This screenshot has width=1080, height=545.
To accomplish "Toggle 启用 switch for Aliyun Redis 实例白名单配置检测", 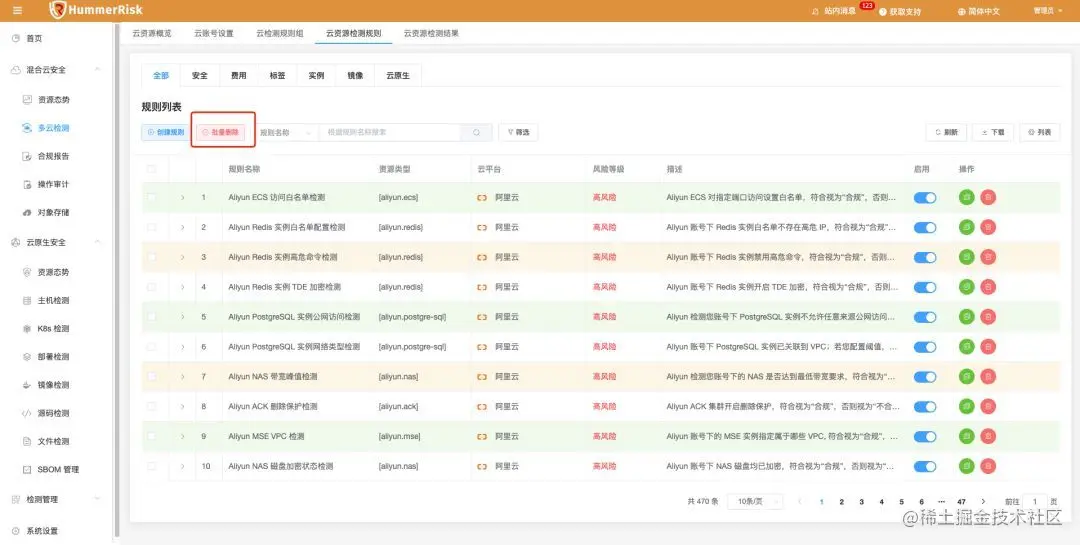I will pos(925,227).
